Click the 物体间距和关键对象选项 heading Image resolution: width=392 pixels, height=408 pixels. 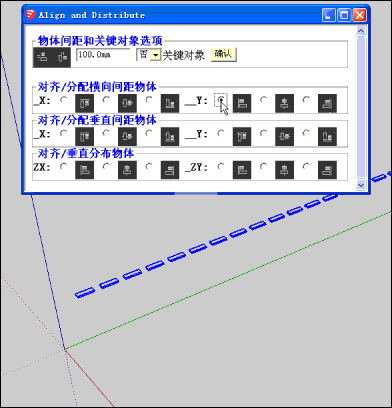100,41
